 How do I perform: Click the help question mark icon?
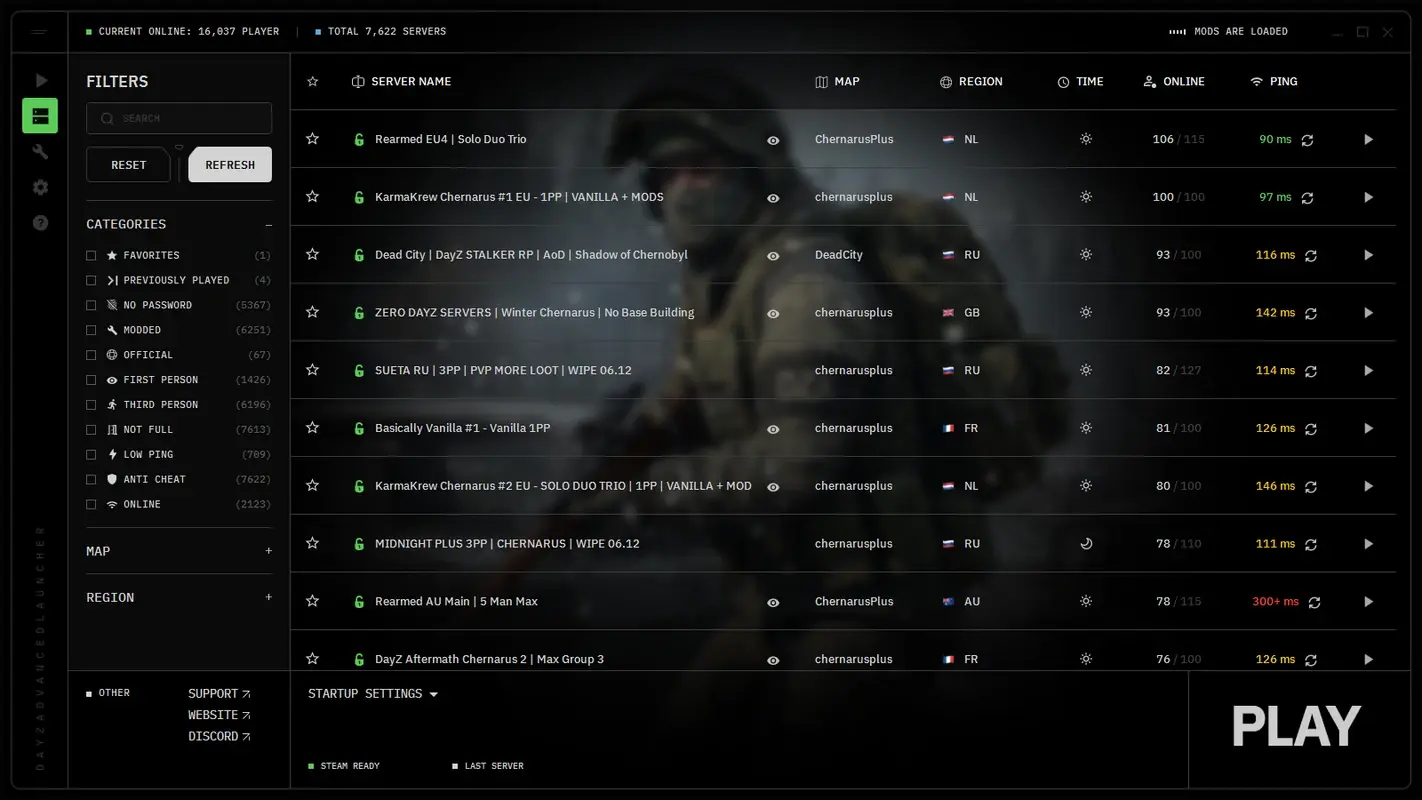(x=40, y=222)
